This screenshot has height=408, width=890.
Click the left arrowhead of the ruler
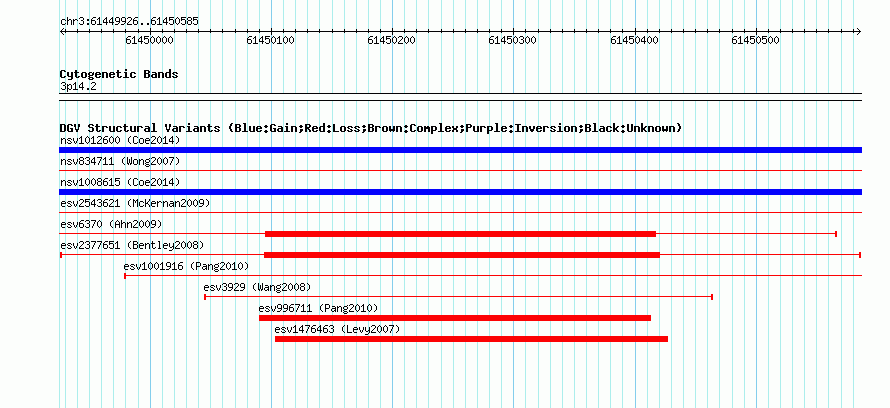pos(62,31)
